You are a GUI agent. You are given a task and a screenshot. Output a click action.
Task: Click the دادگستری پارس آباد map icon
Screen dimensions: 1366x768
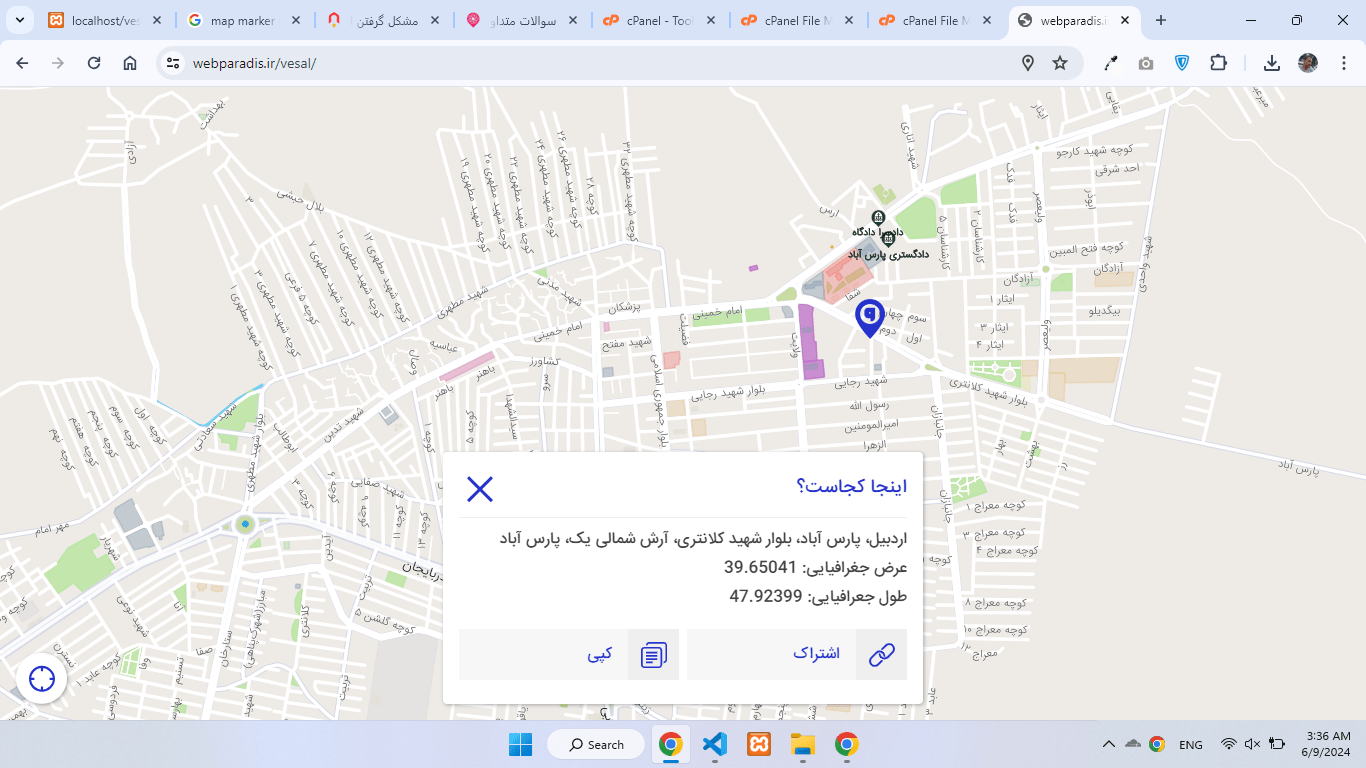[888, 239]
